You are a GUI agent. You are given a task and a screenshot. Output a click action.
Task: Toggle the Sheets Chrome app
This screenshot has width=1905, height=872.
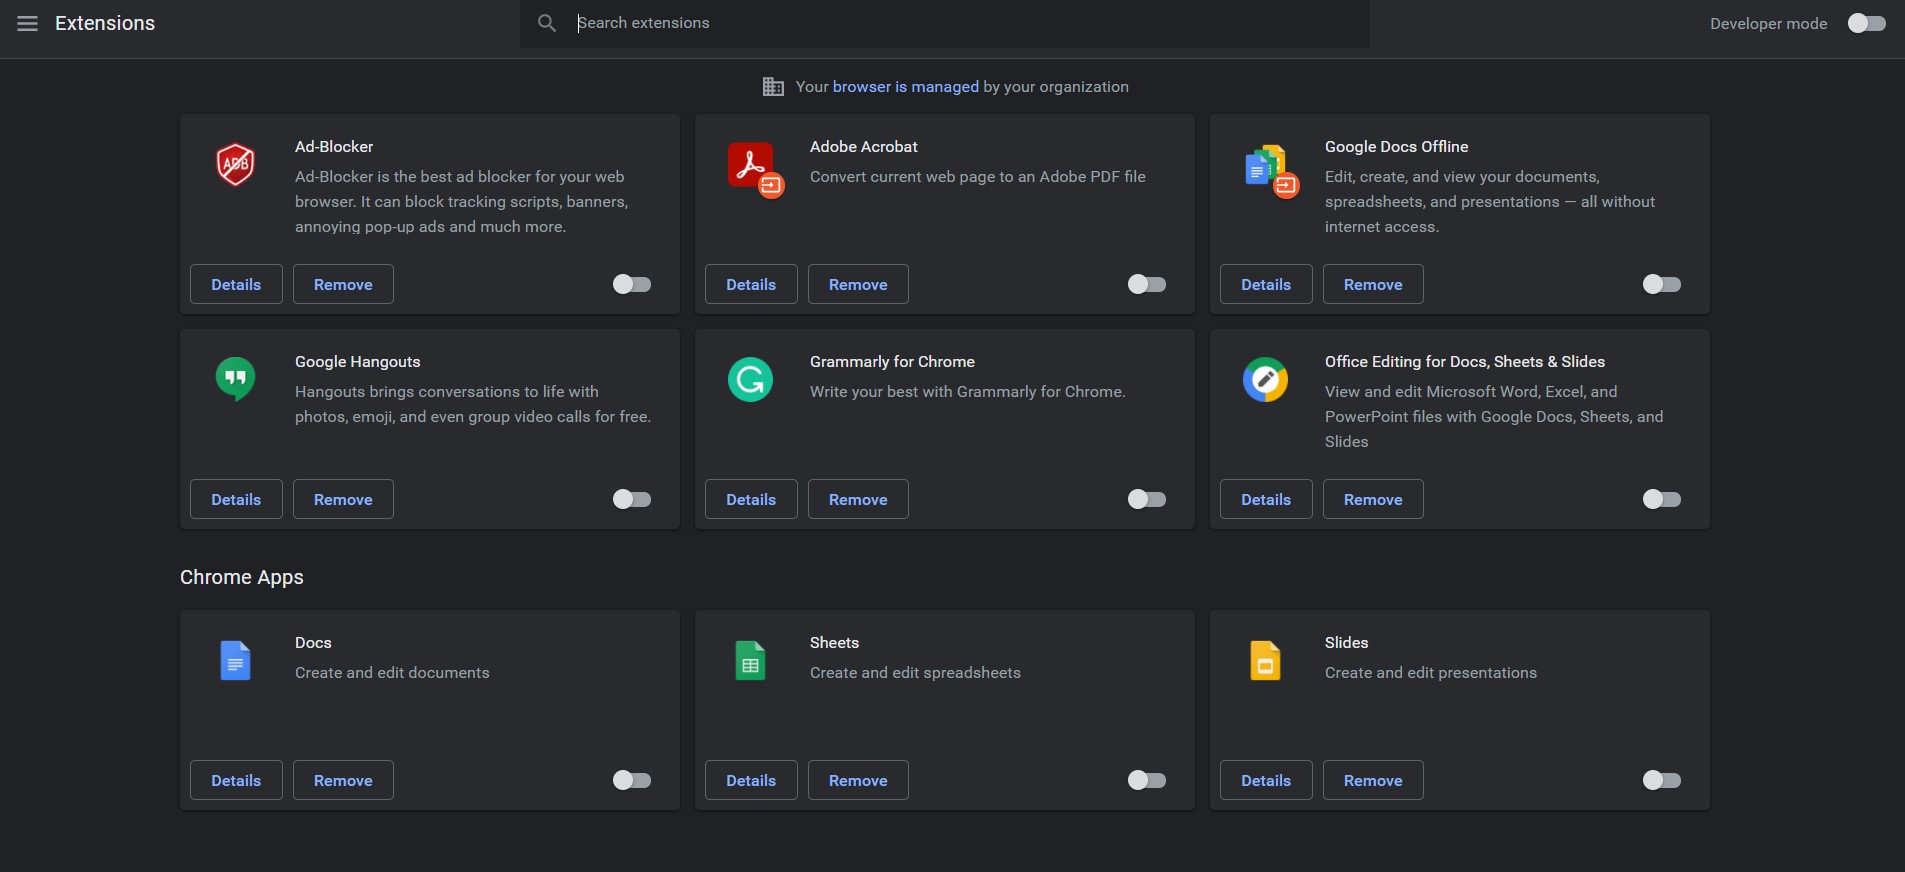pyautogui.click(x=1147, y=780)
